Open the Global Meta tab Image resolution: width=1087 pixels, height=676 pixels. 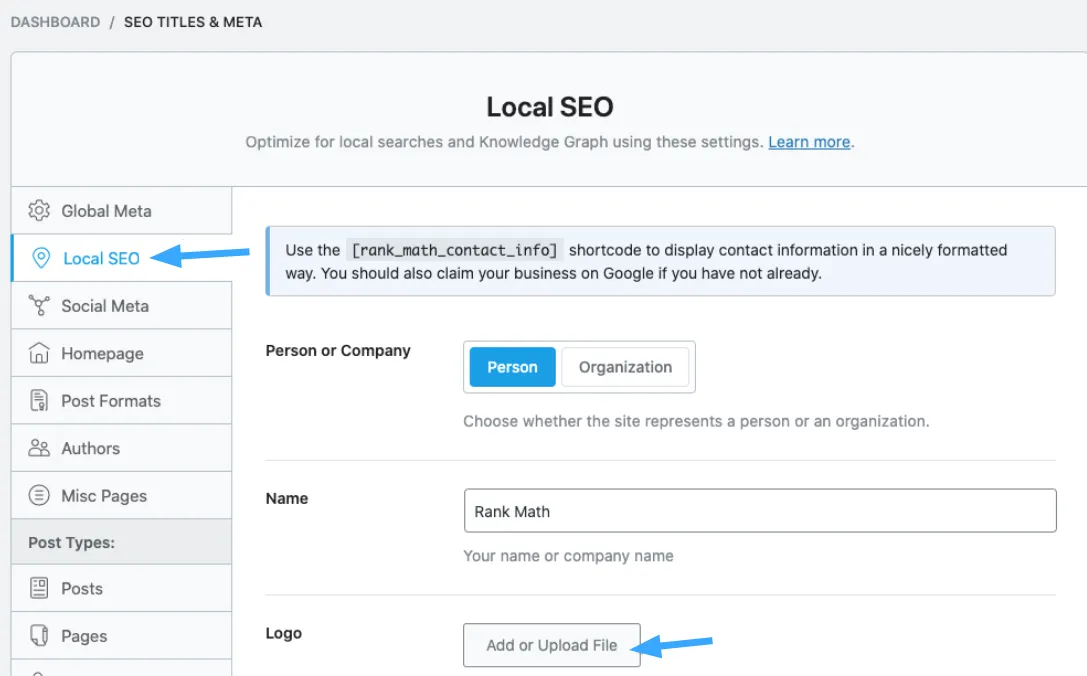[x=121, y=210]
